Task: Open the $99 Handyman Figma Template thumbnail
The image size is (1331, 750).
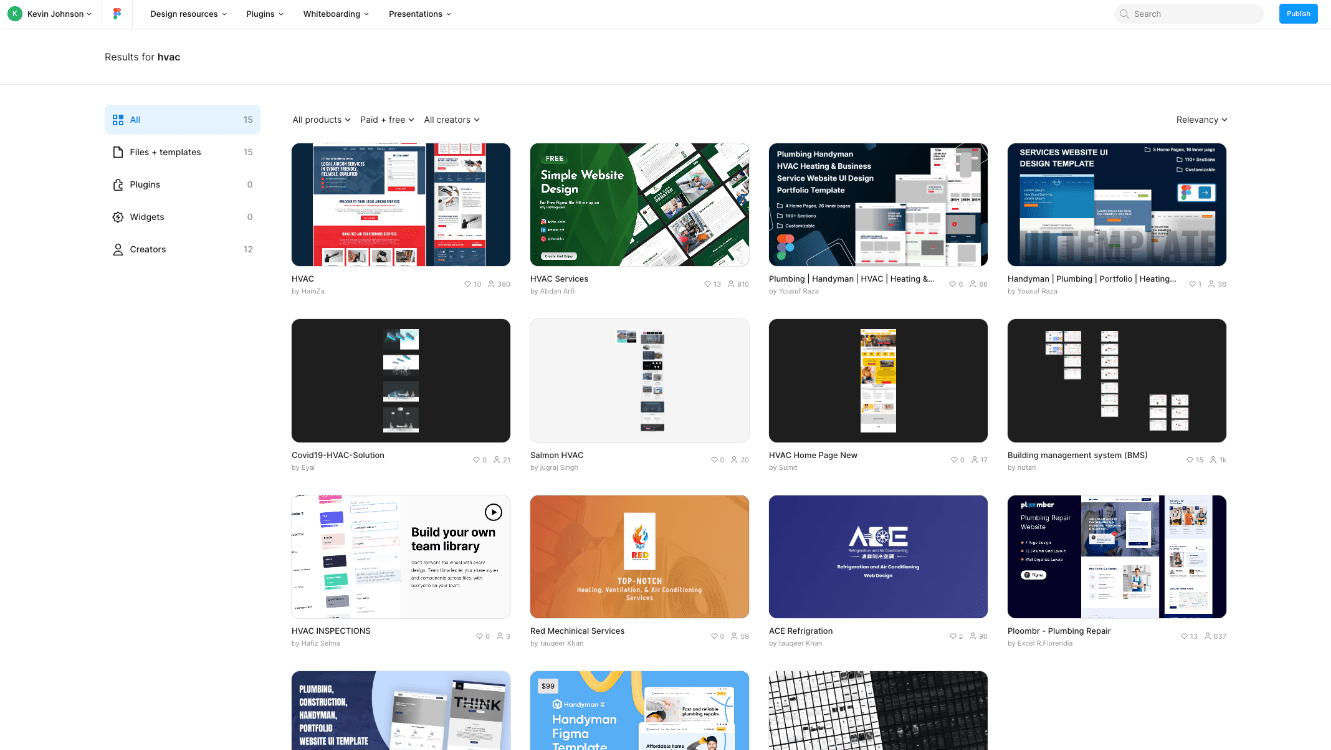Action: point(639,710)
